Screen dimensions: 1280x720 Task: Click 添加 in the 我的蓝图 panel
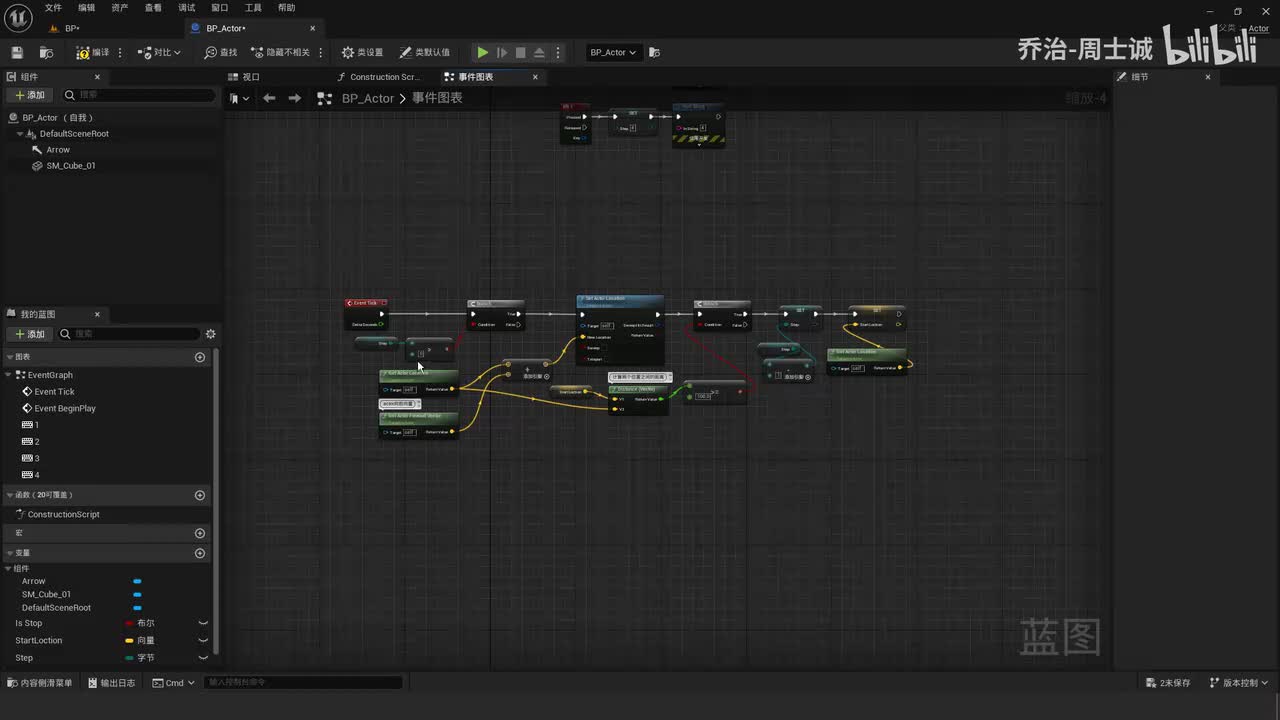pyautogui.click(x=30, y=334)
